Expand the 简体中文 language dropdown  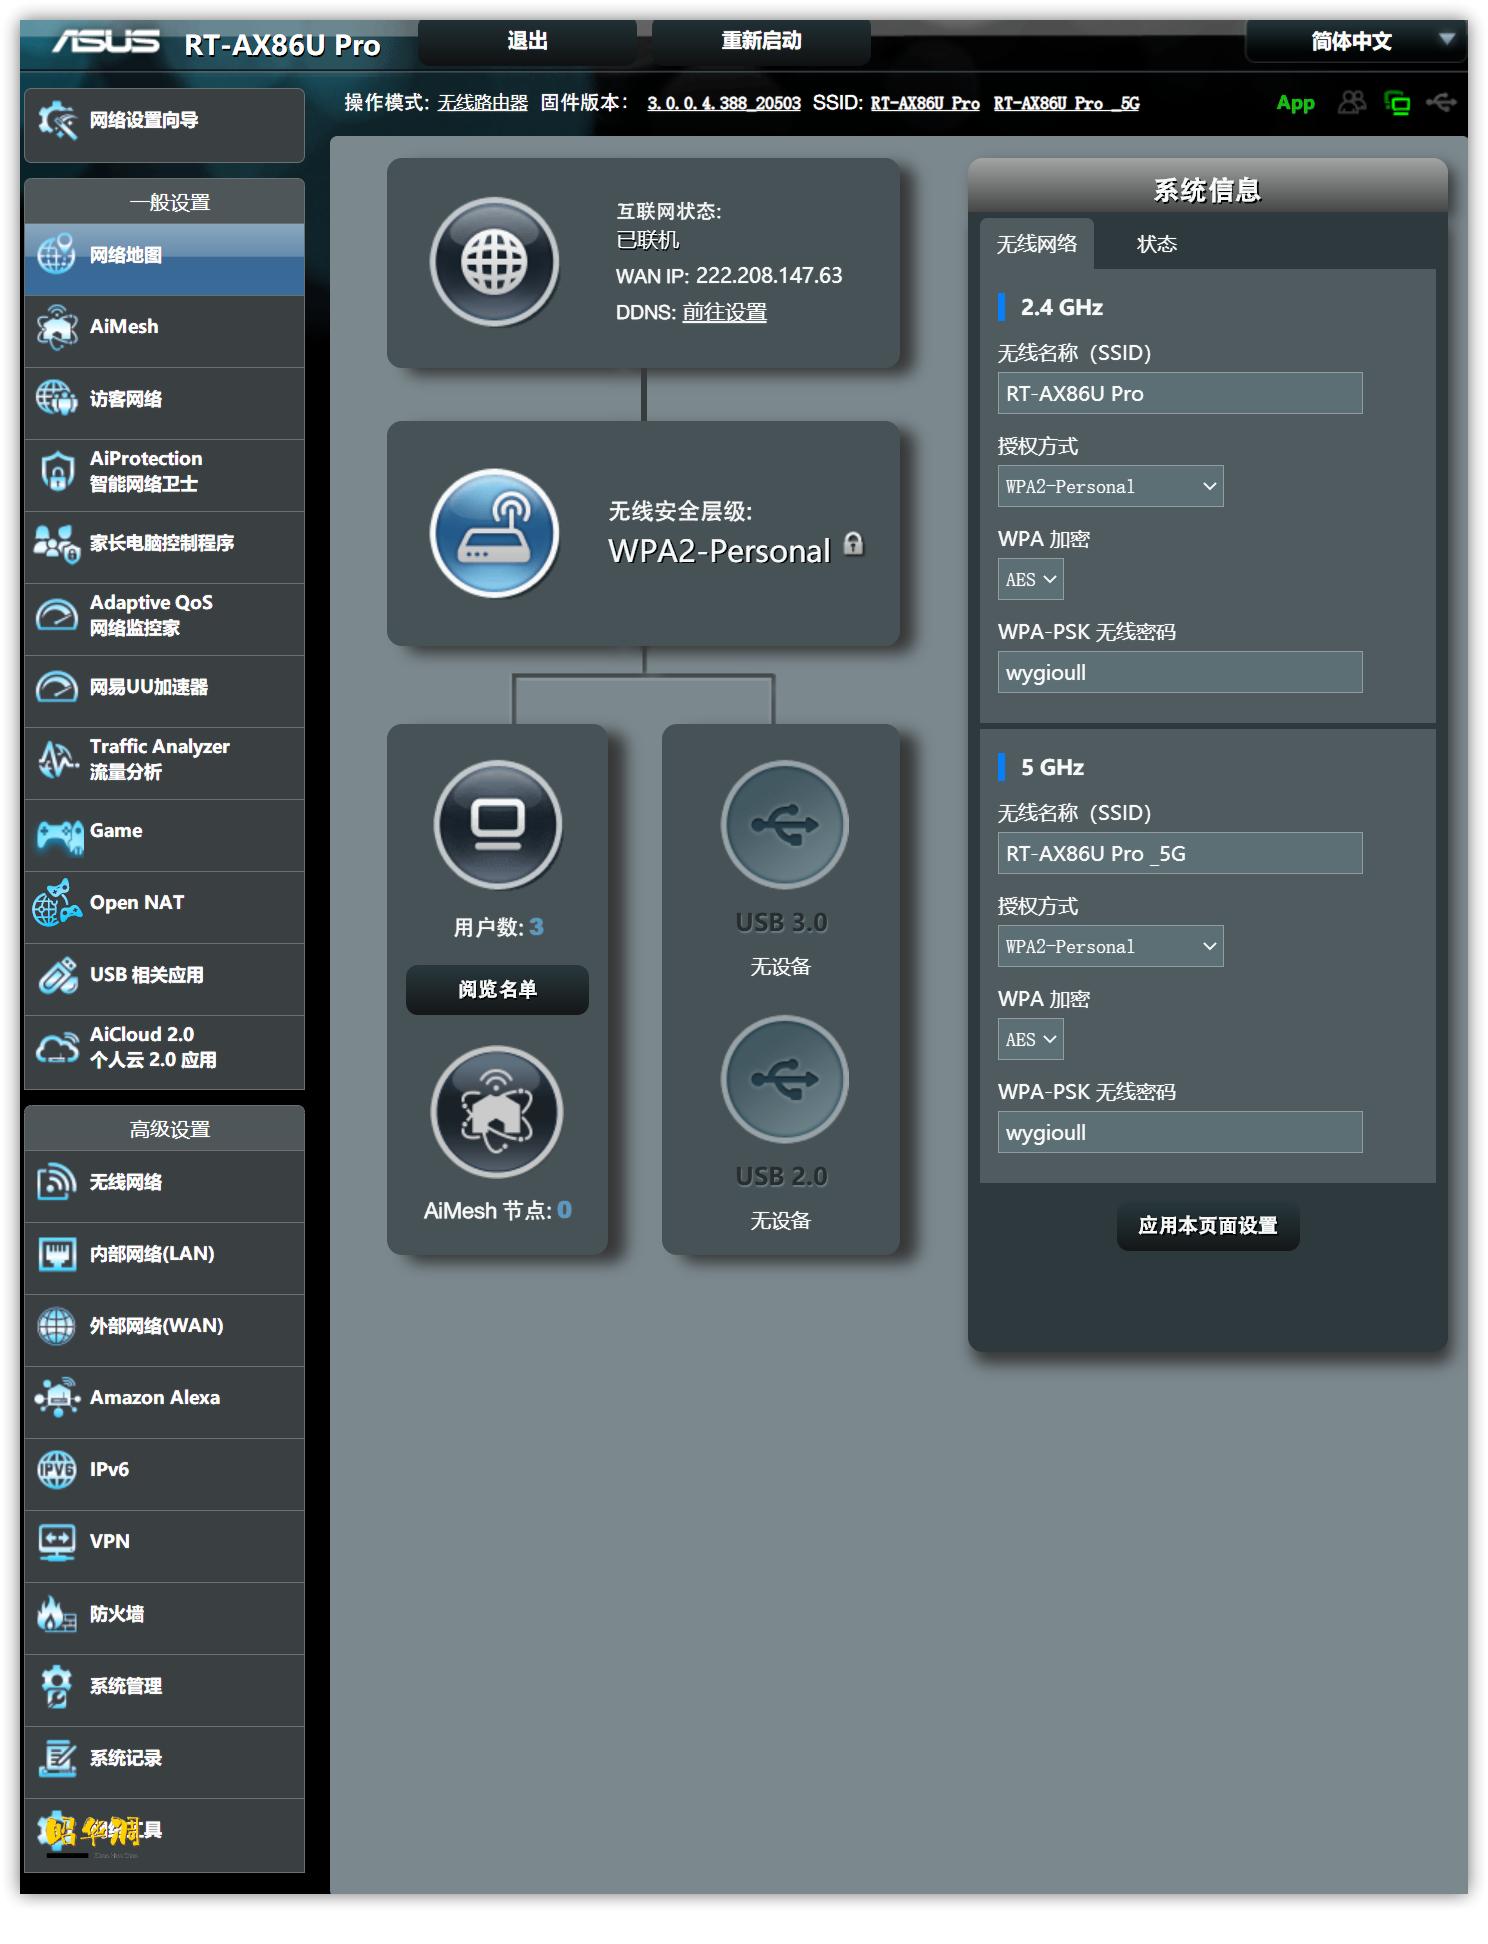tap(1355, 41)
